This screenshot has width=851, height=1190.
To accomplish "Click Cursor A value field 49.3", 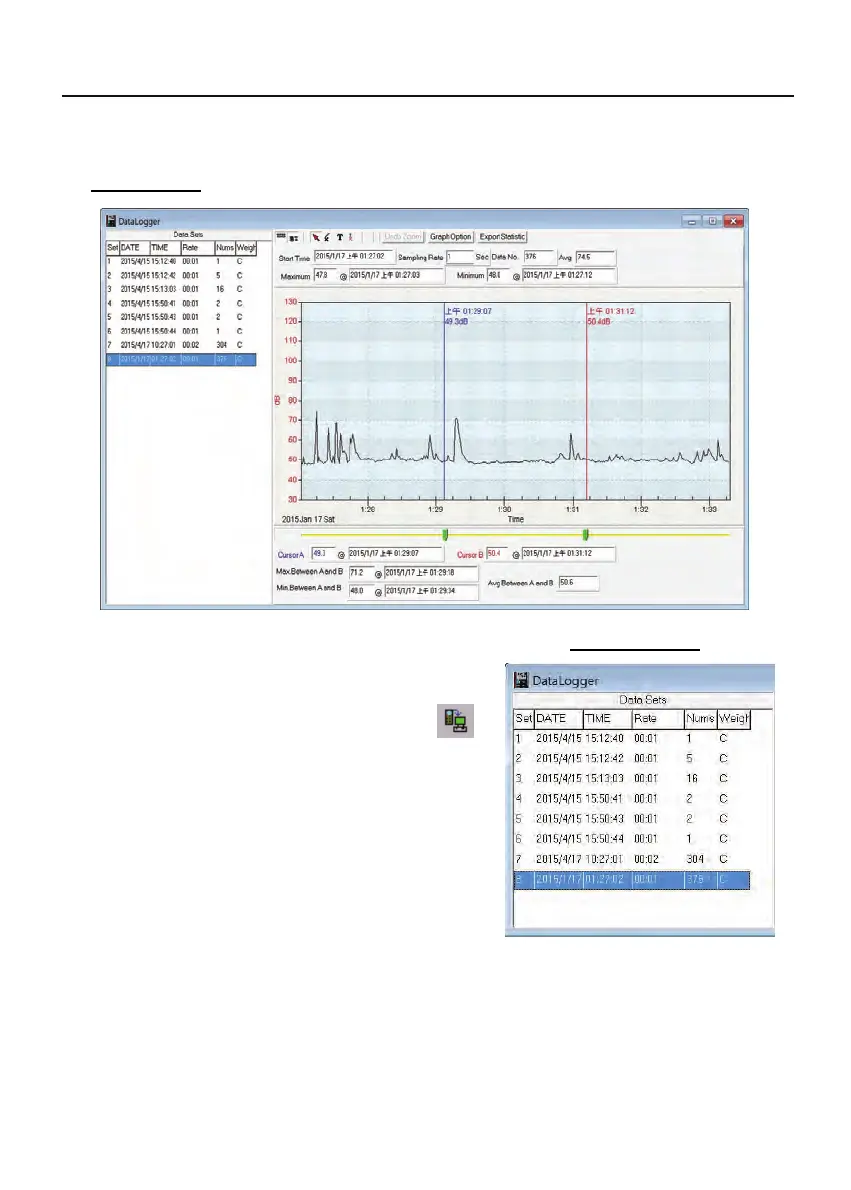I will [323, 554].
